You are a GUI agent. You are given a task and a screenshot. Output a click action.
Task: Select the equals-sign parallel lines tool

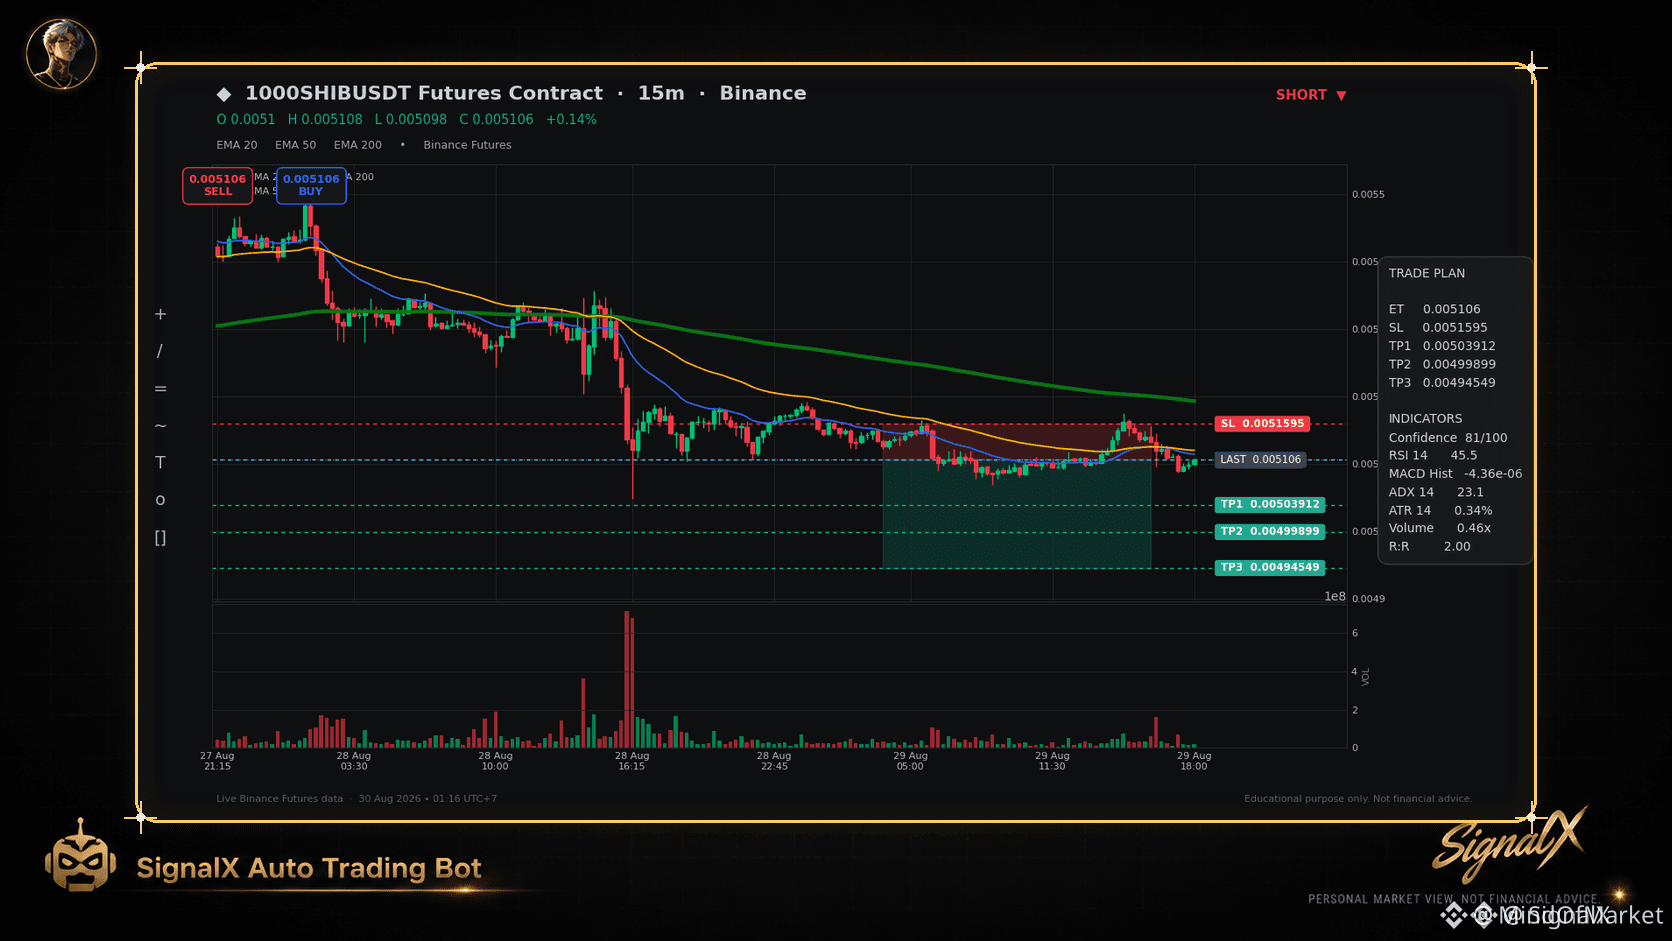click(160, 389)
